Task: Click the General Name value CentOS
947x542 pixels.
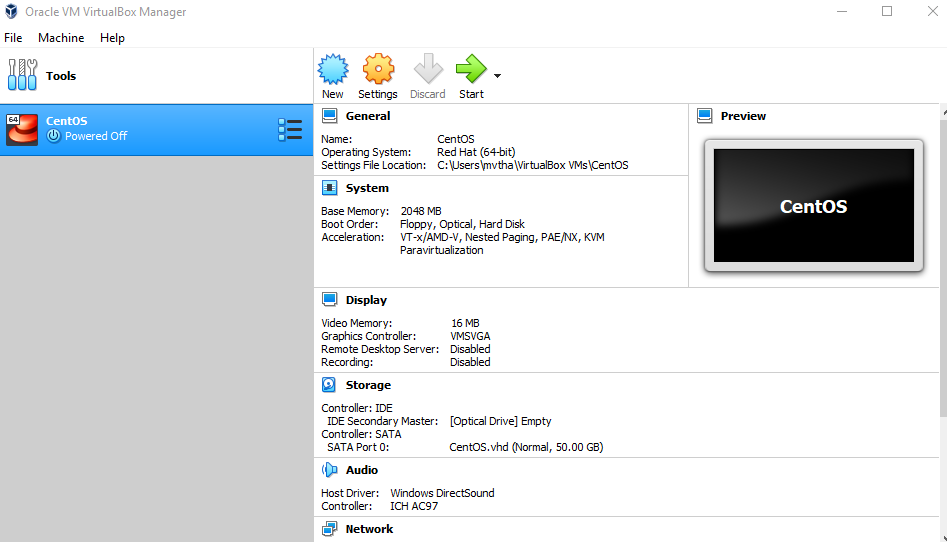Action: 455,139
